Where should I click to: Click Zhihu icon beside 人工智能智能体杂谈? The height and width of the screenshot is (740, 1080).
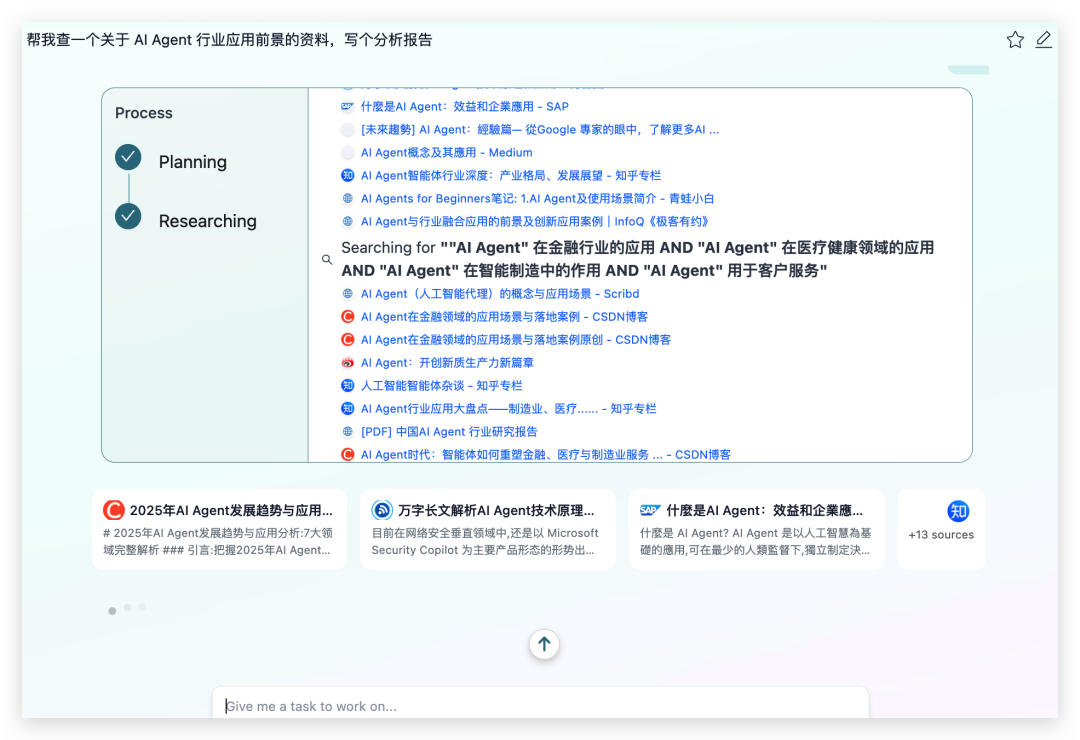pyautogui.click(x=348, y=385)
